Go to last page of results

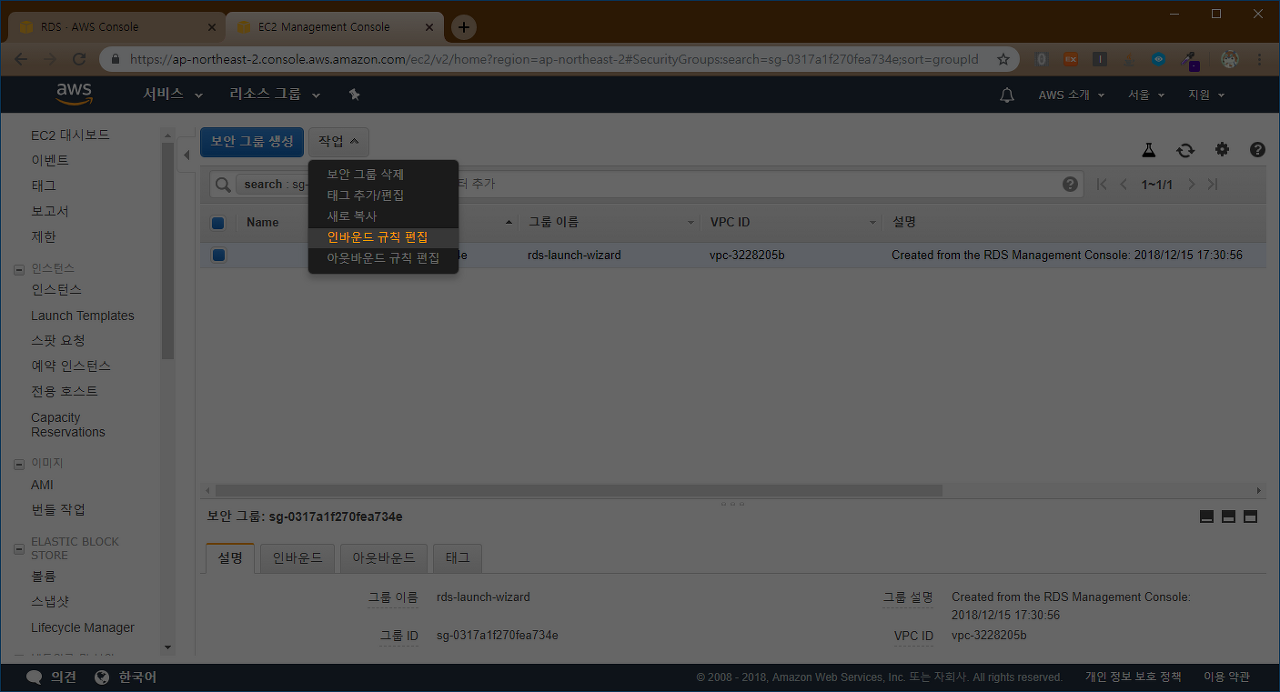pyautogui.click(x=1212, y=184)
